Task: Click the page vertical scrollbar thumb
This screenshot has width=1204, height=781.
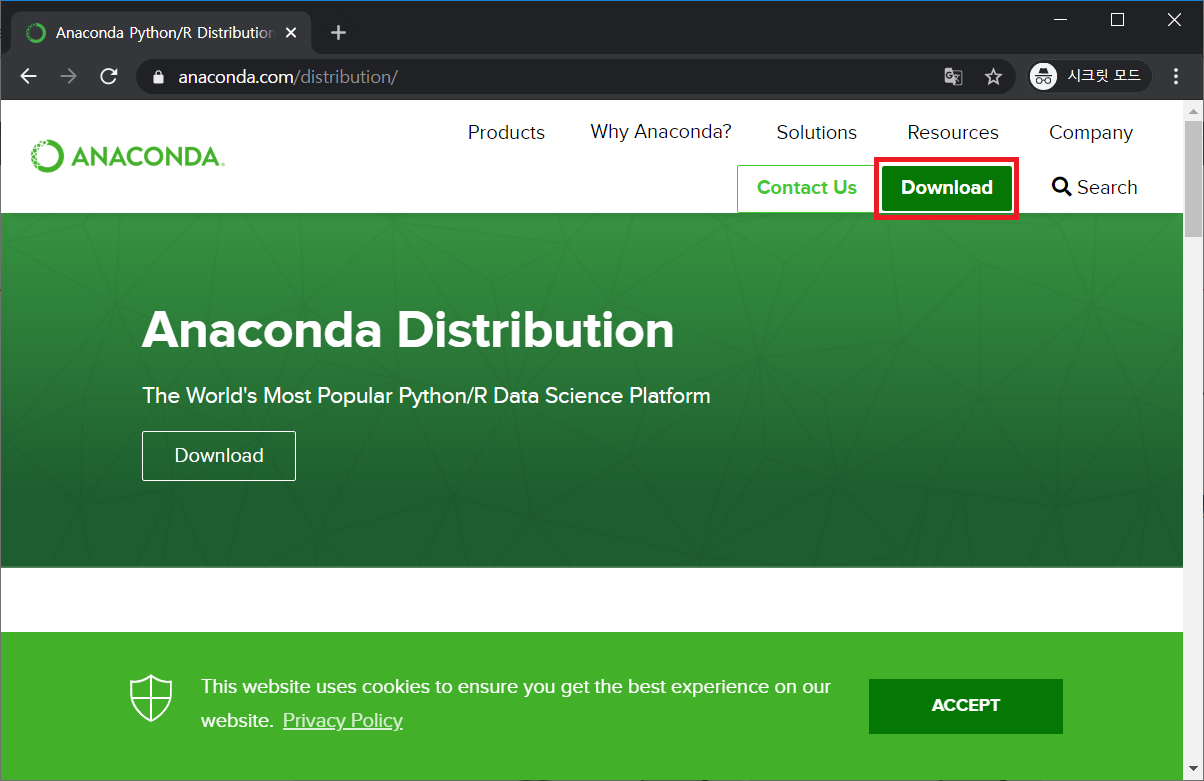Action: coord(1193,180)
